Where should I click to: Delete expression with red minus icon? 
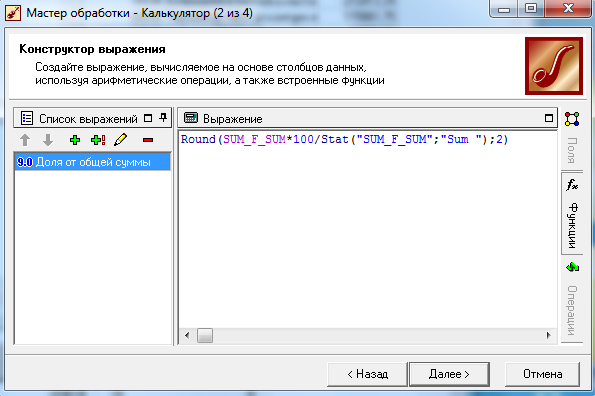148,140
